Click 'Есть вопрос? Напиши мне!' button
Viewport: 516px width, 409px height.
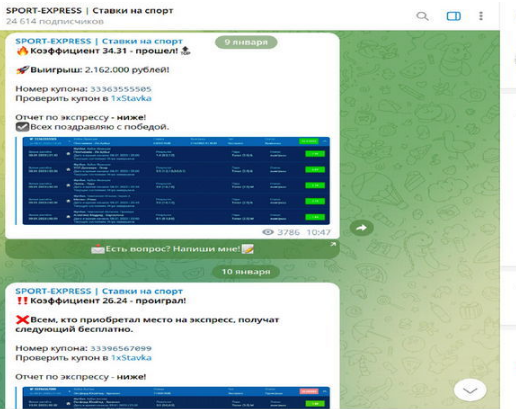pos(172,249)
